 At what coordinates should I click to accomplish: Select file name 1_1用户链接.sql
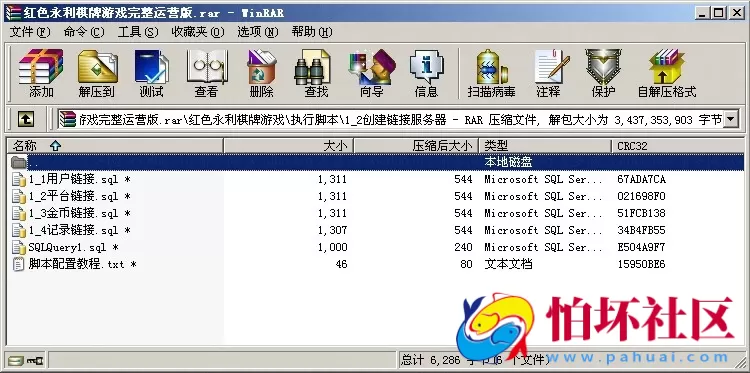[x=79, y=179]
